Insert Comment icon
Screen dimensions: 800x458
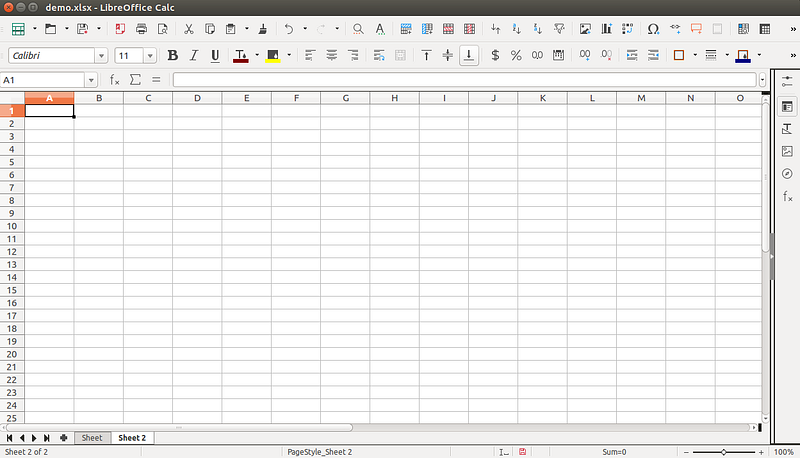click(696, 29)
